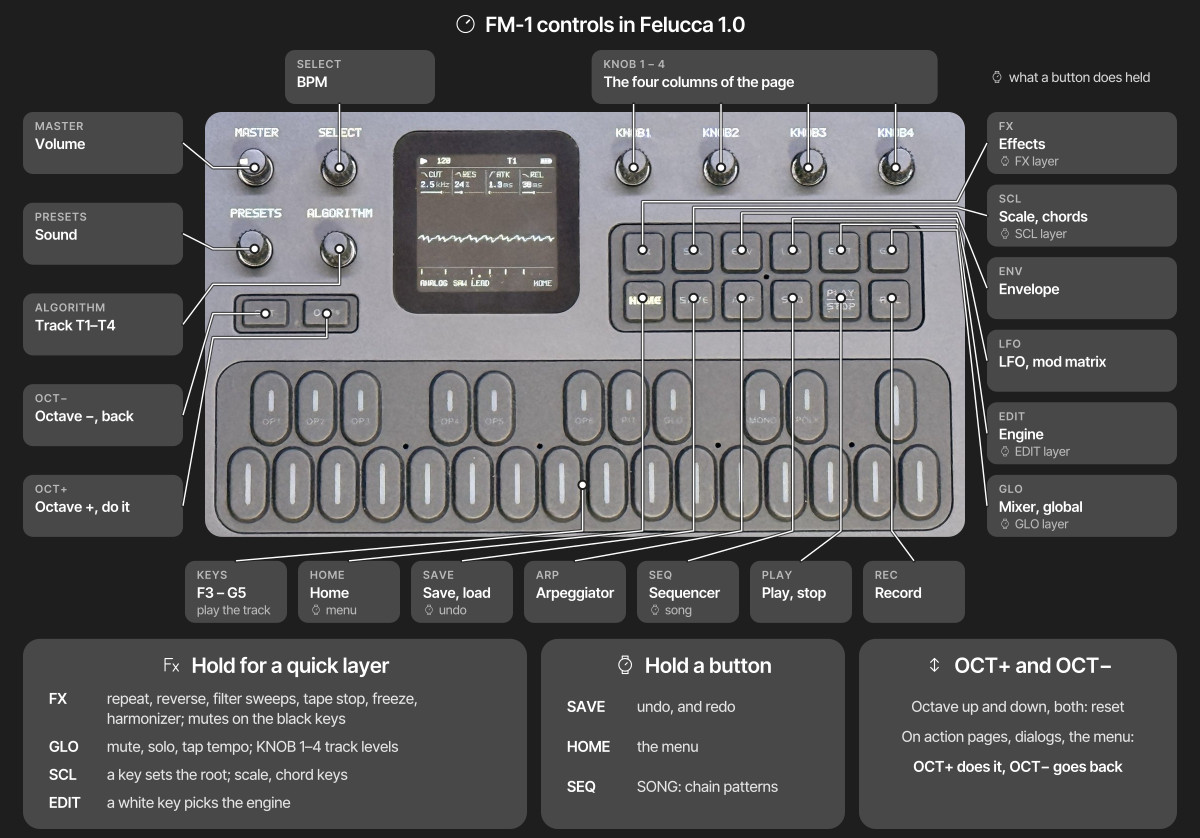Click the watch icon next to 'EDIT layer'
This screenshot has width=1200, height=838.
point(1005,451)
